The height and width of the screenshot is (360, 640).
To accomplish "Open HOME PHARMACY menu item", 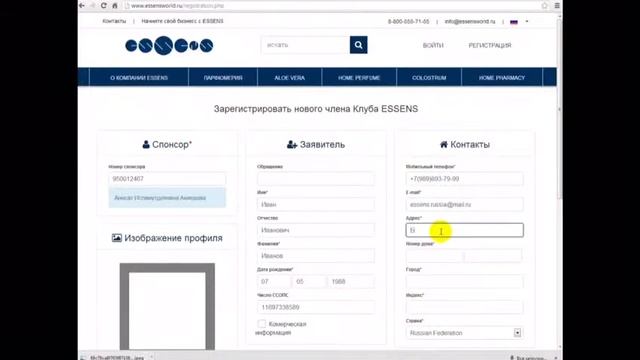I will (502, 78).
